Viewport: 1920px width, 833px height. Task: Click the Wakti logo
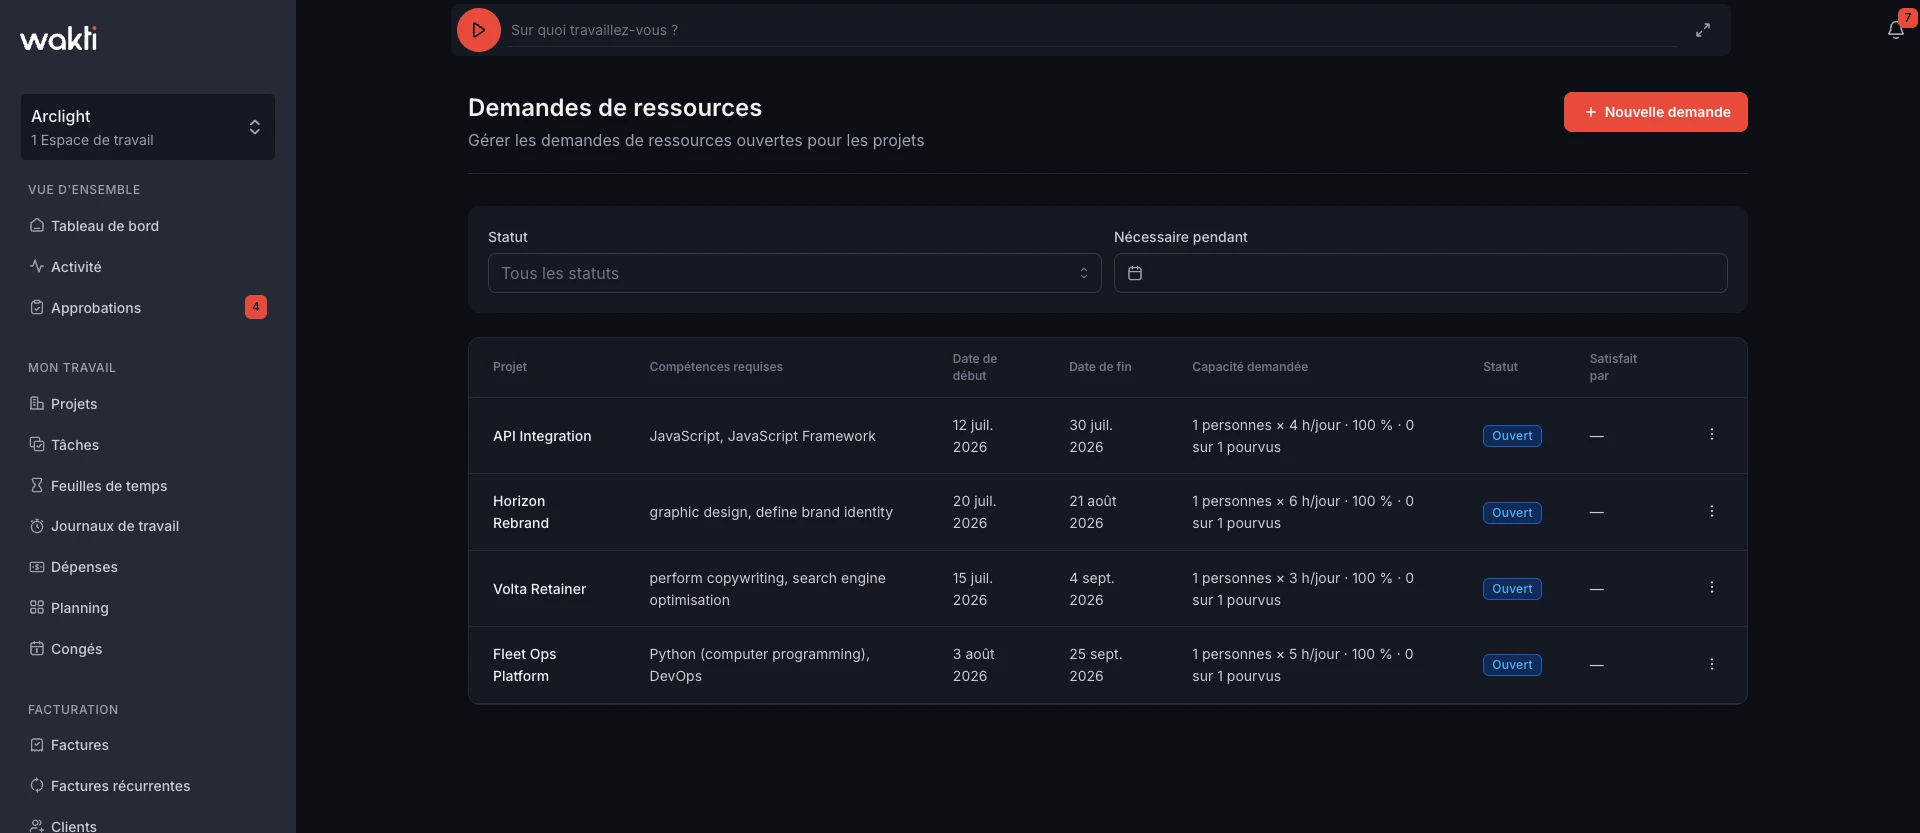pyautogui.click(x=59, y=39)
